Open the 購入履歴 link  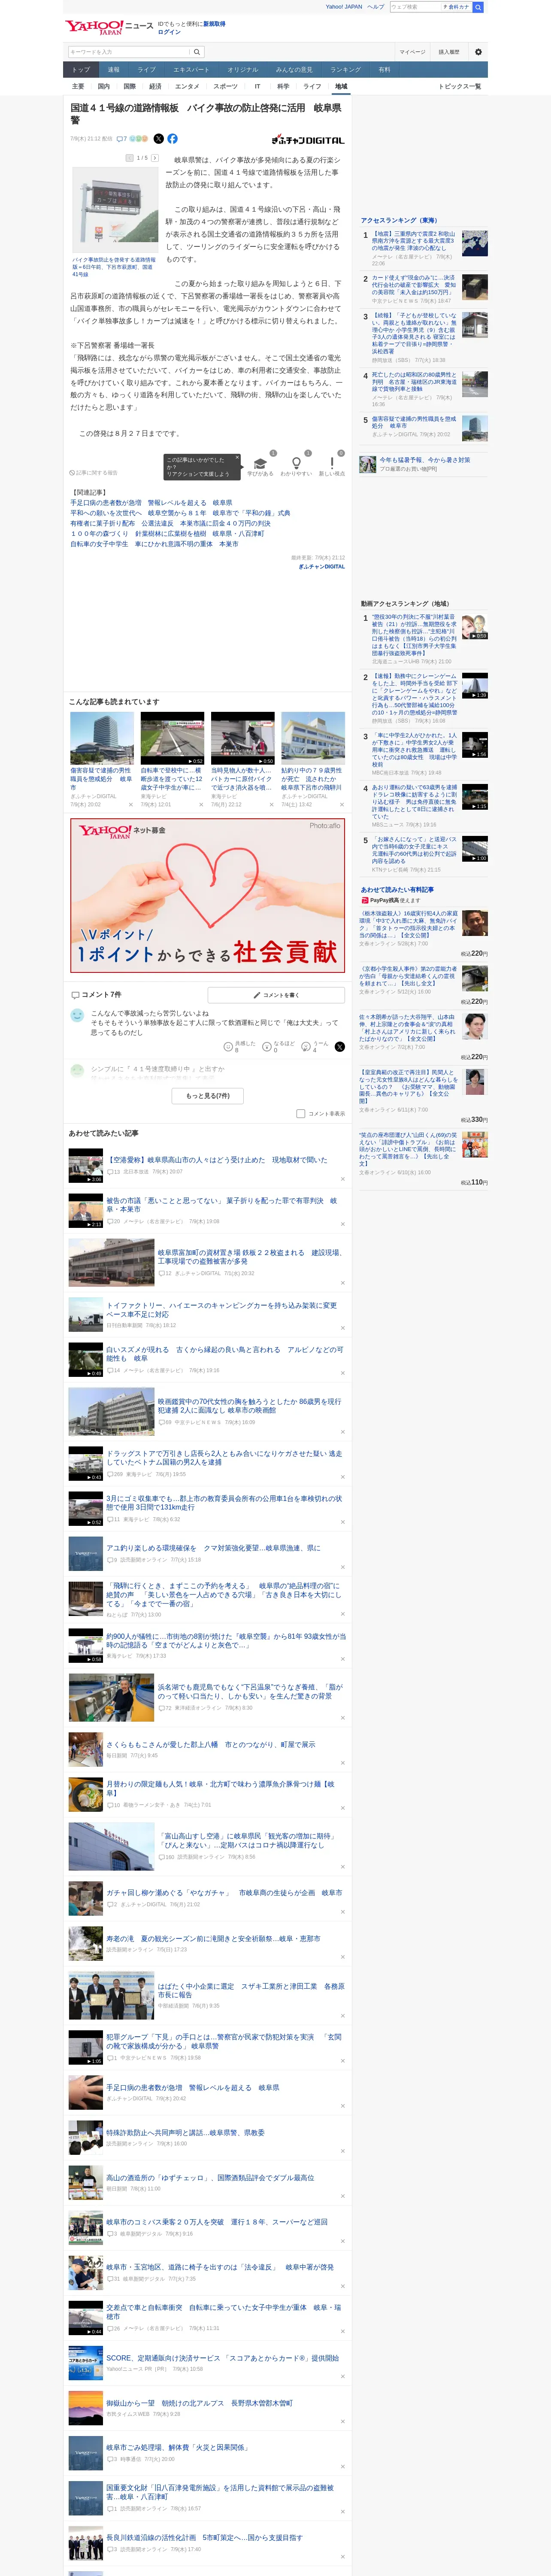coord(449,52)
